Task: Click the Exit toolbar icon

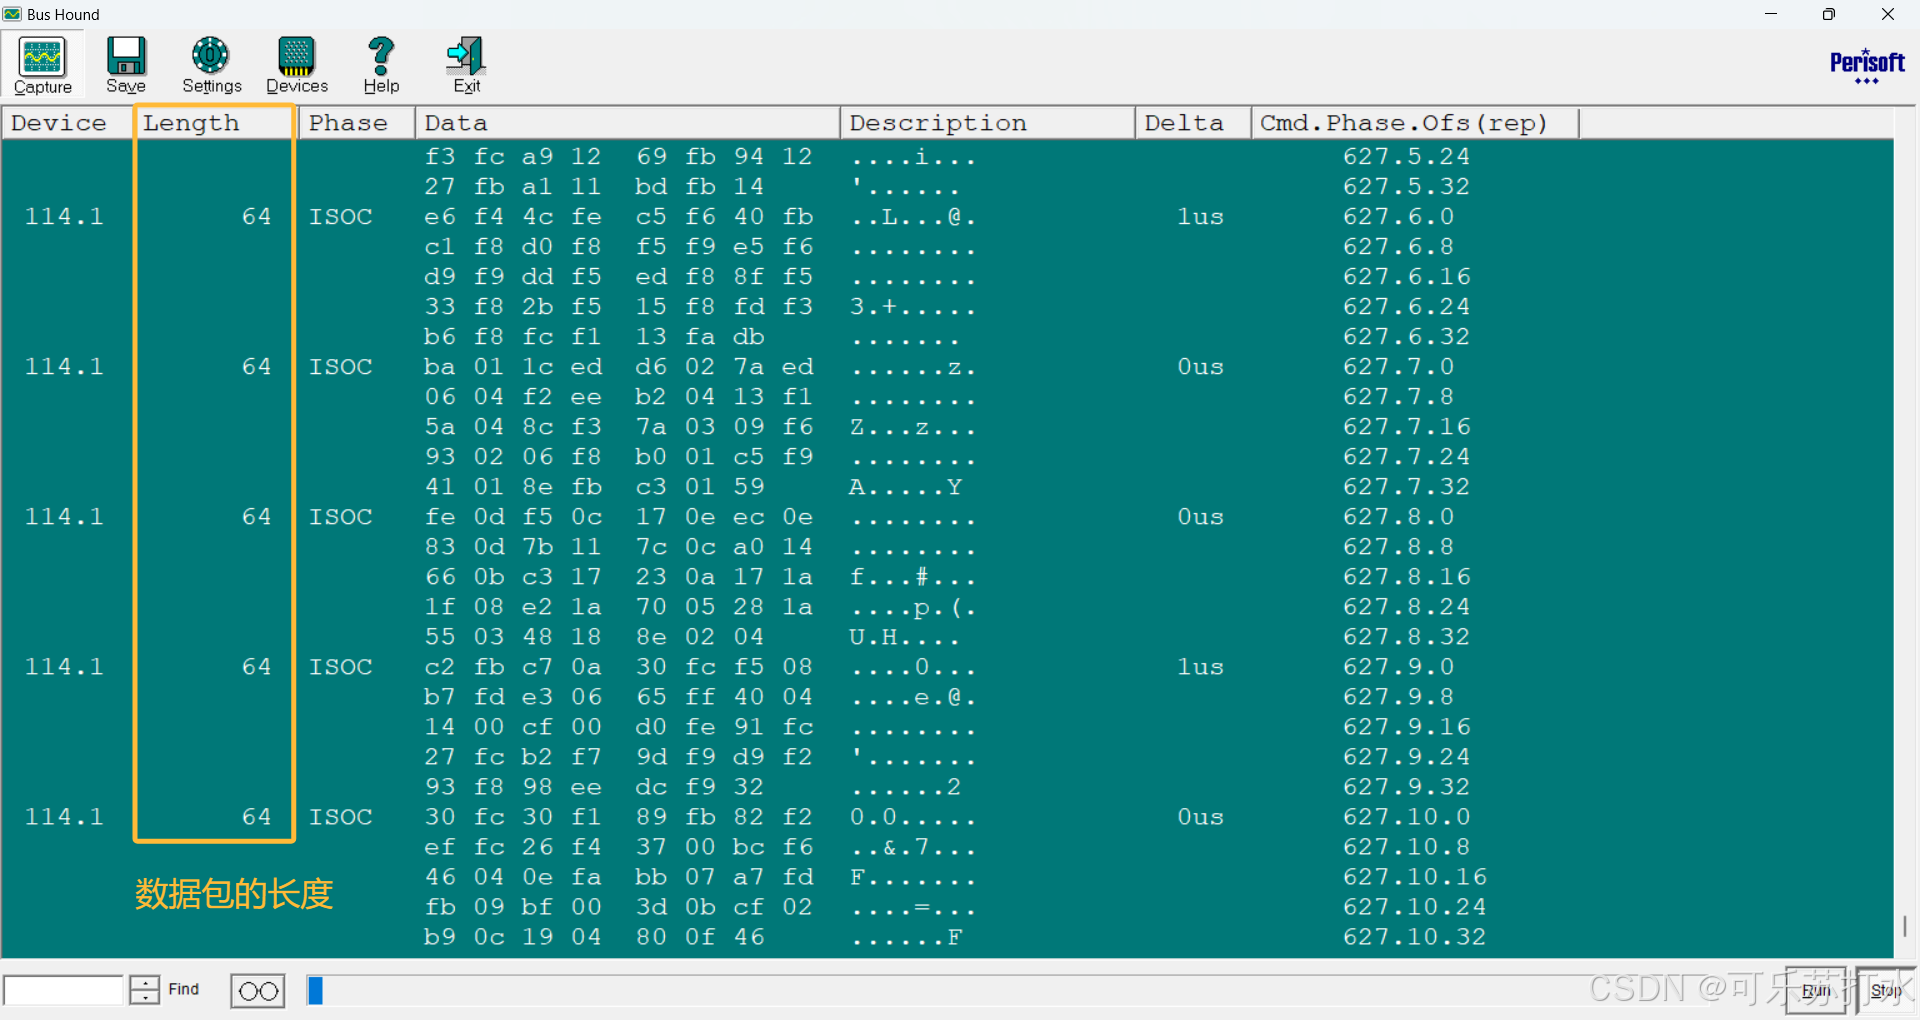Action: [x=466, y=65]
